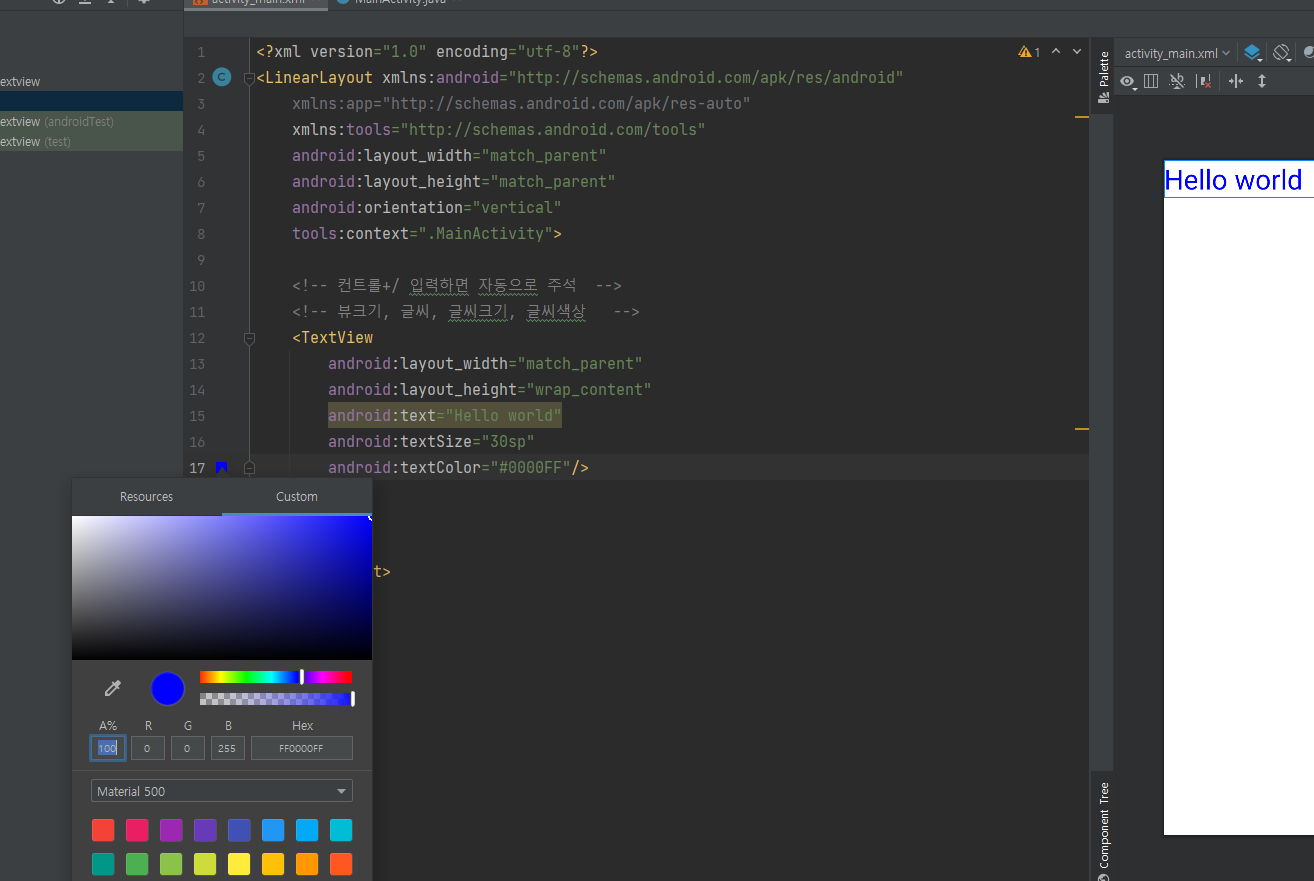Click the android:text="Hello world" code line
Screen dimensions: 1314x881
pyautogui.click(x=445, y=415)
